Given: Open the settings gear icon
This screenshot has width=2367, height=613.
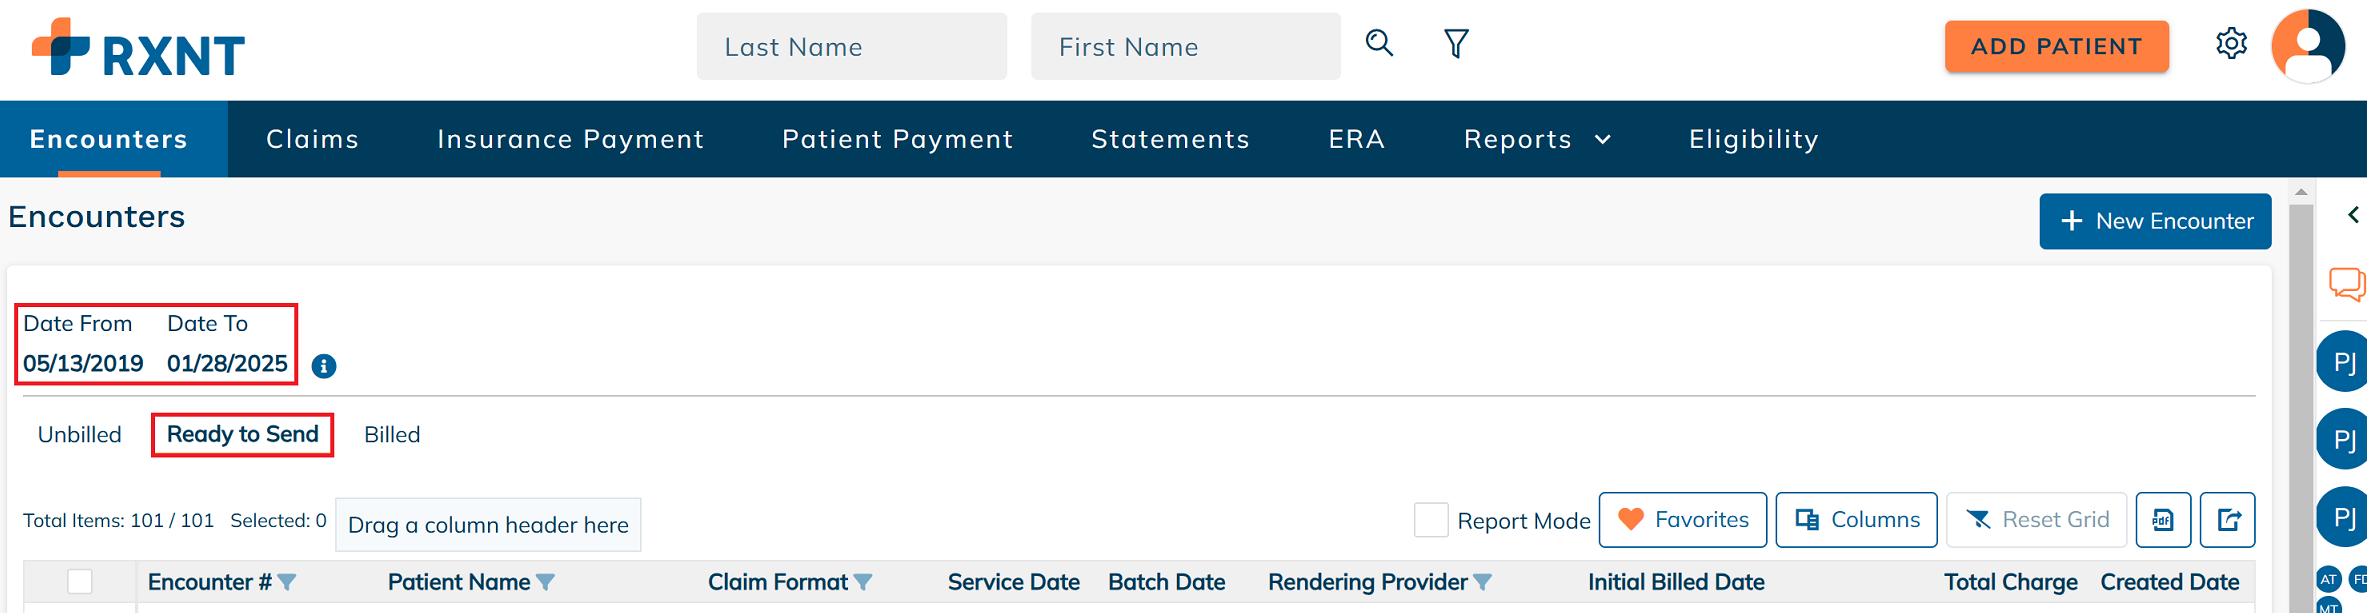Looking at the screenshot, I should (2231, 44).
